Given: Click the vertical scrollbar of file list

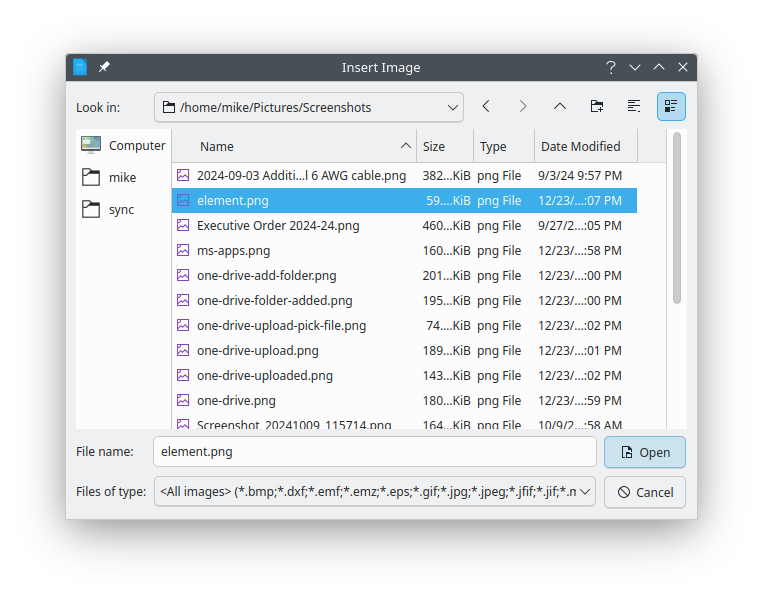Looking at the screenshot, I should (x=676, y=218).
